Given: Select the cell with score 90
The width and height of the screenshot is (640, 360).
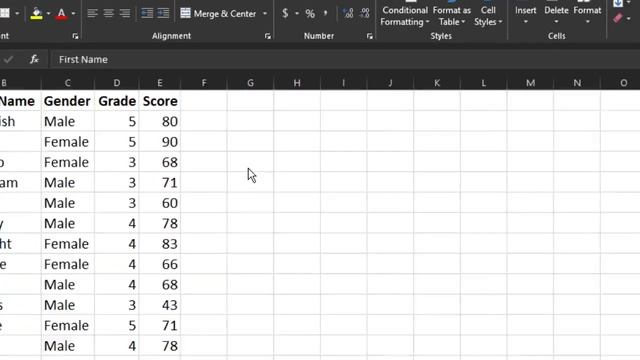Looking at the screenshot, I should coord(160,142).
